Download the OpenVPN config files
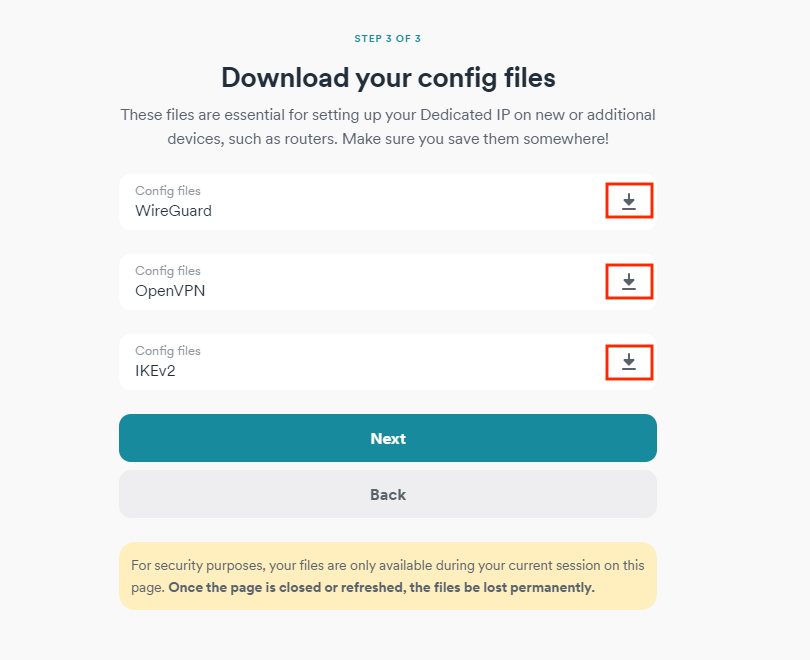This screenshot has width=810, height=660. coord(629,281)
